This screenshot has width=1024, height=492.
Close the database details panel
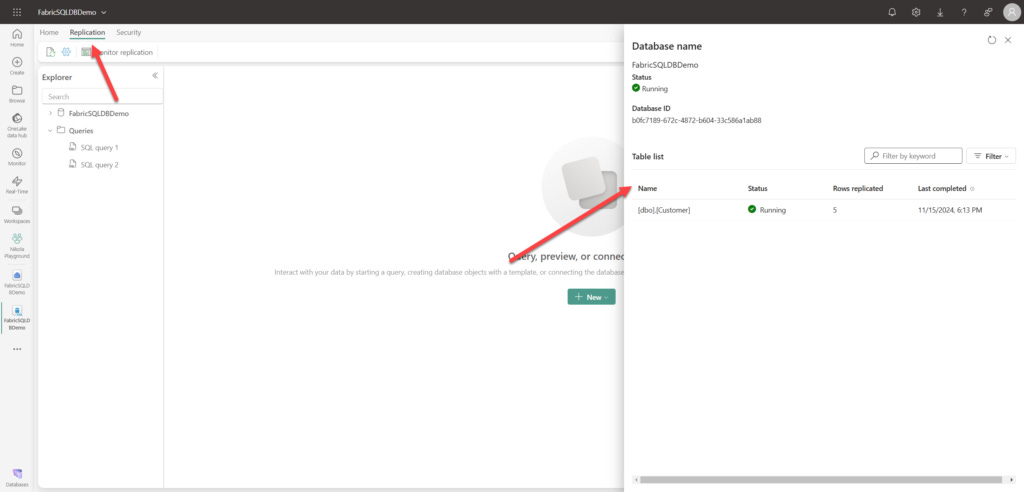pos(1008,40)
